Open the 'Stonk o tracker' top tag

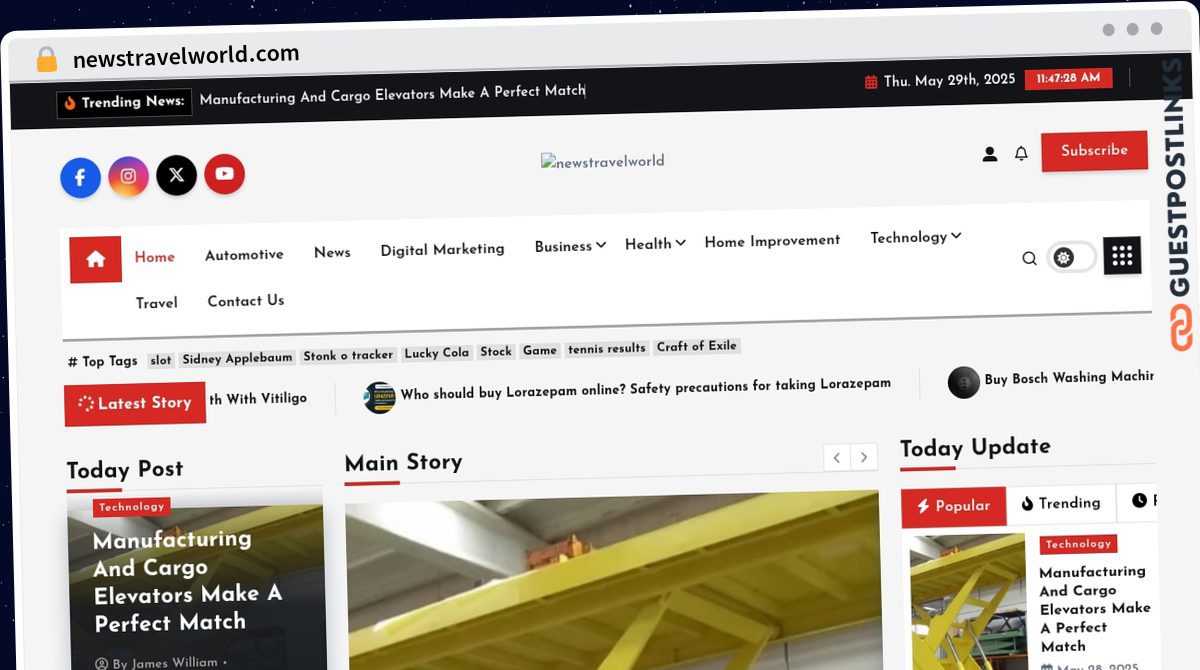coord(348,355)
